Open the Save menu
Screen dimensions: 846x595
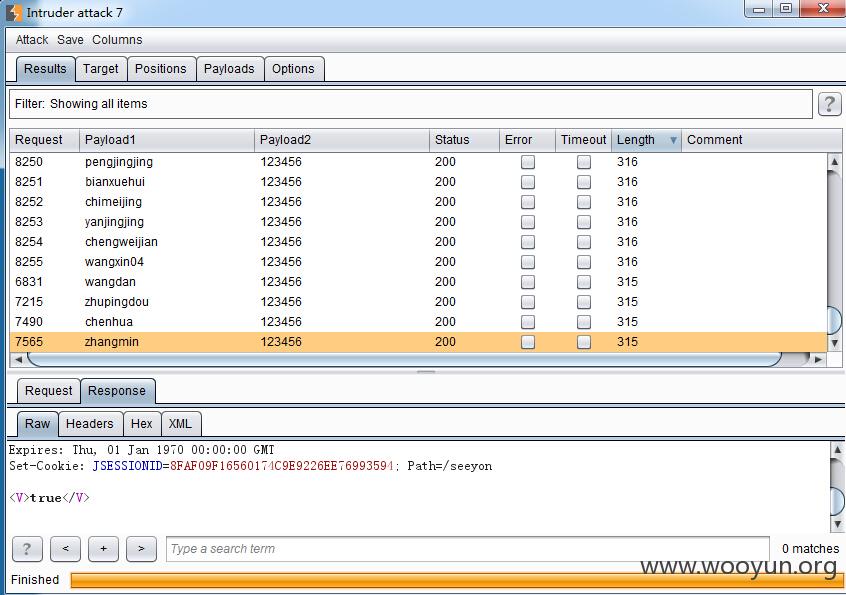(70, 40)
